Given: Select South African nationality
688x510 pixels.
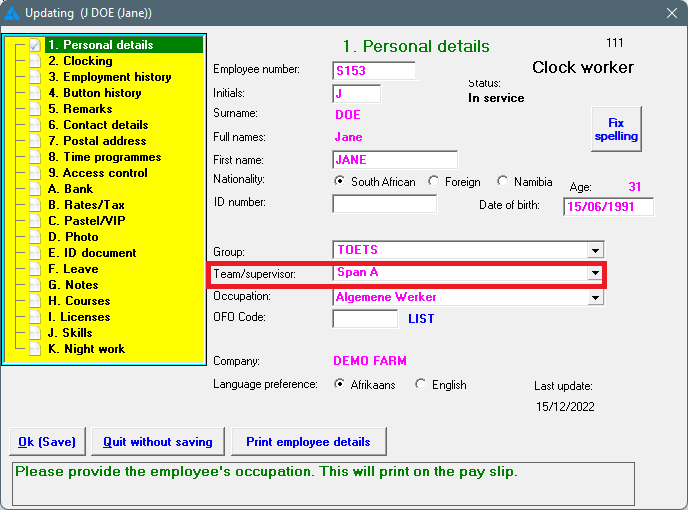Looking at the screenshot, I should pyautogui.click(x=339, y=181).
